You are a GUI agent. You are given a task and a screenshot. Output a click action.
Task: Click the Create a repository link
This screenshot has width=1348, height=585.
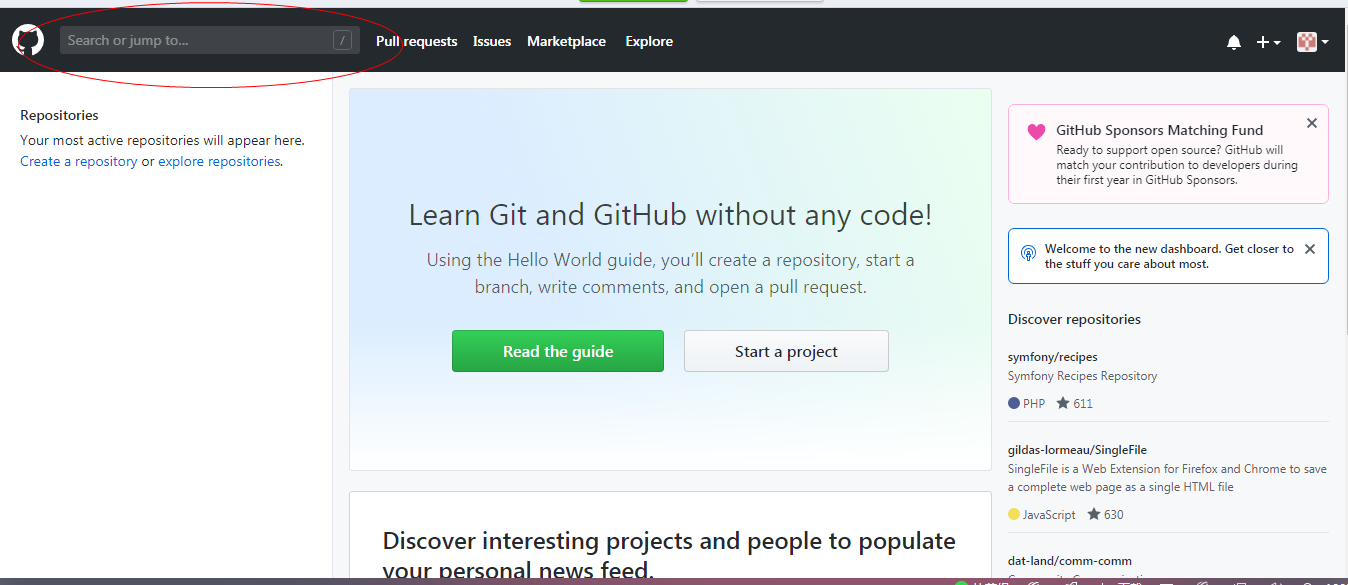[x=79, y=161]
